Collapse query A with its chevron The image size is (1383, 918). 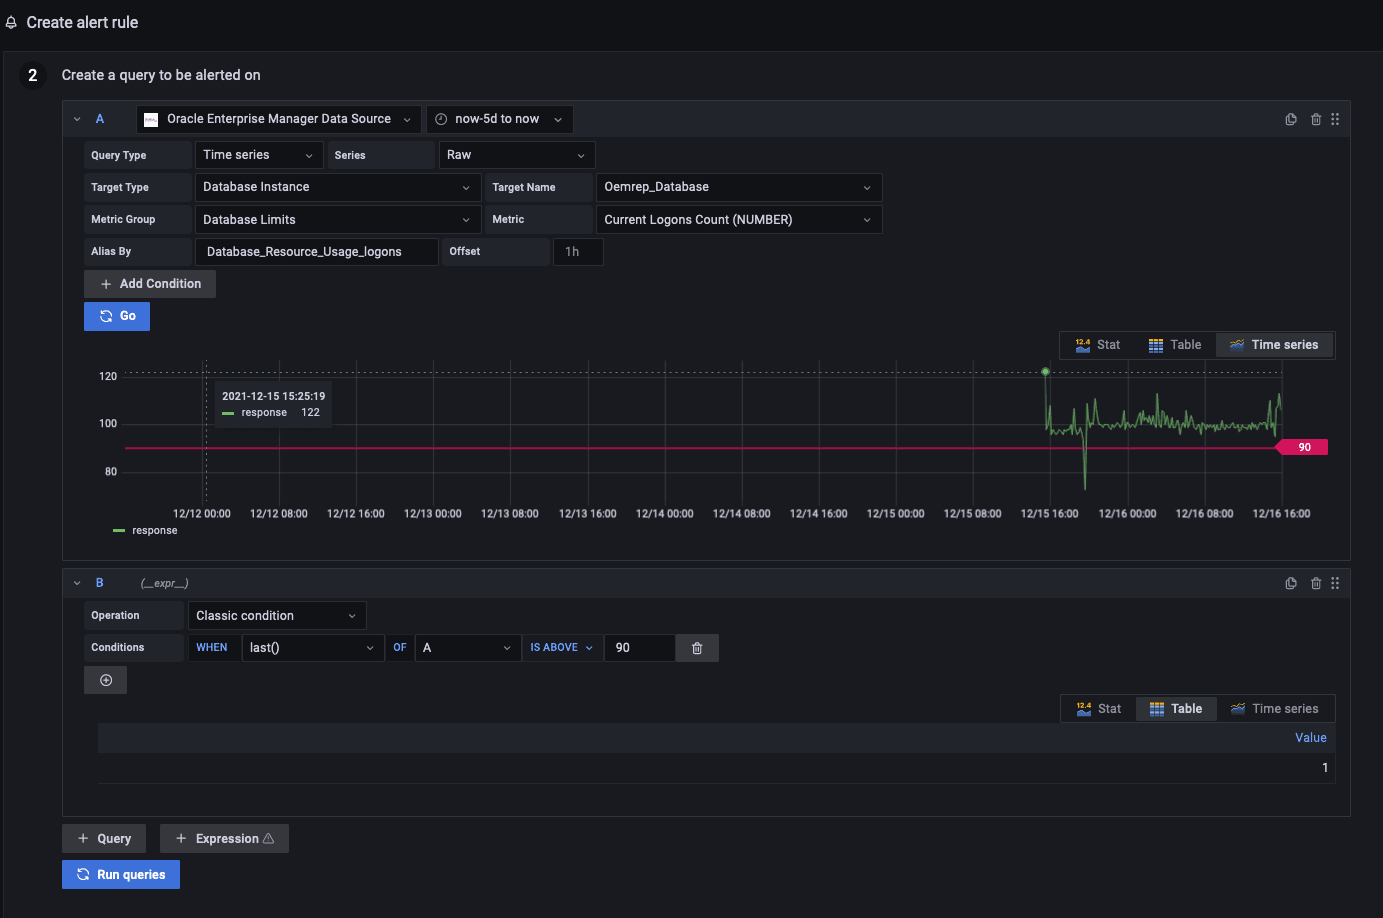click(77, 118)
